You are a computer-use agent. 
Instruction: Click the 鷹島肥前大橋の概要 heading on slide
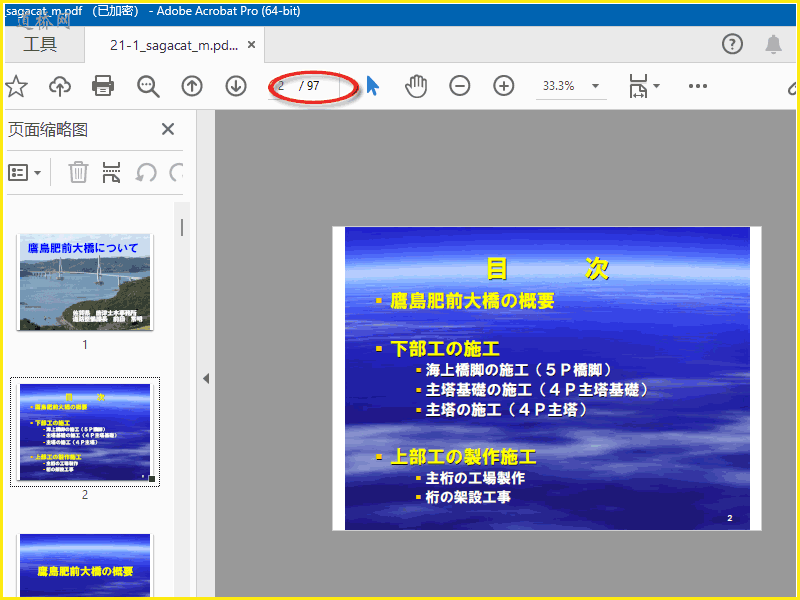pyautogui.click(x=472, y=301)
